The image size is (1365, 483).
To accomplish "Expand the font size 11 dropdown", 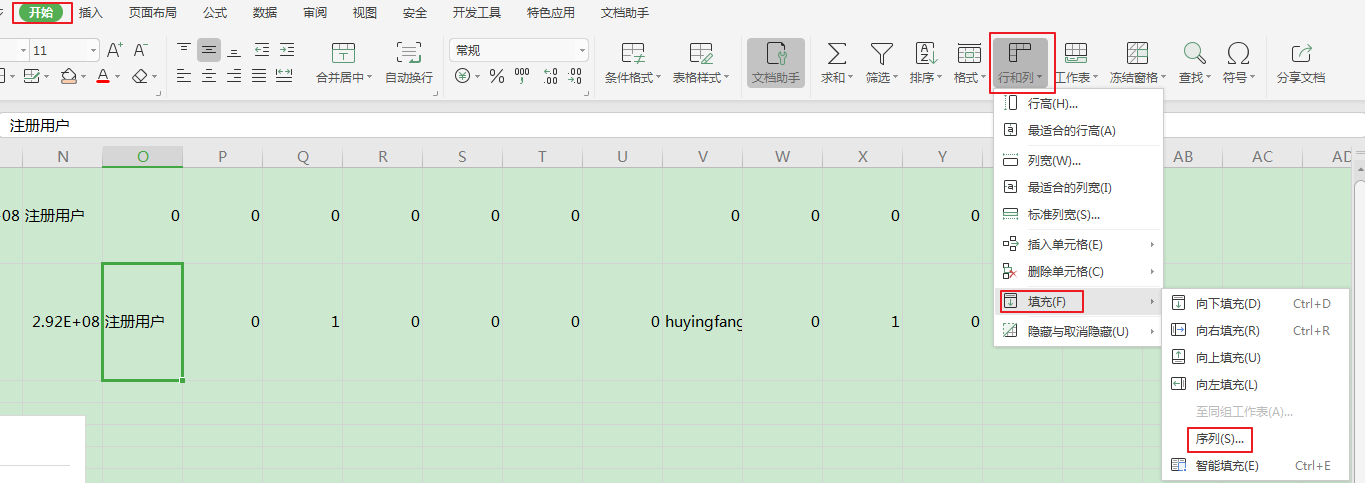I will tap(94, 50).
